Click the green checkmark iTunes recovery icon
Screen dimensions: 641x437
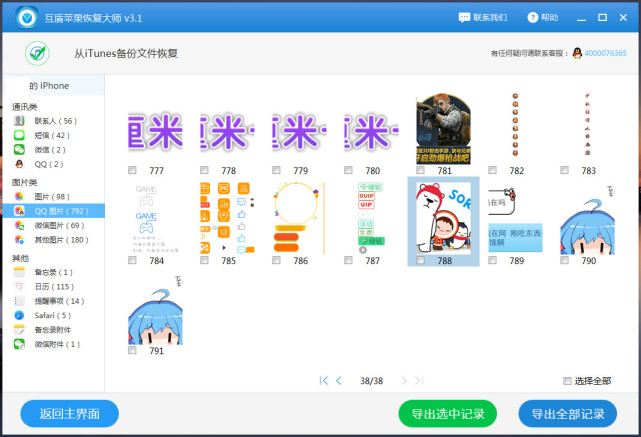pyautogui.click(x=37, y=54)
